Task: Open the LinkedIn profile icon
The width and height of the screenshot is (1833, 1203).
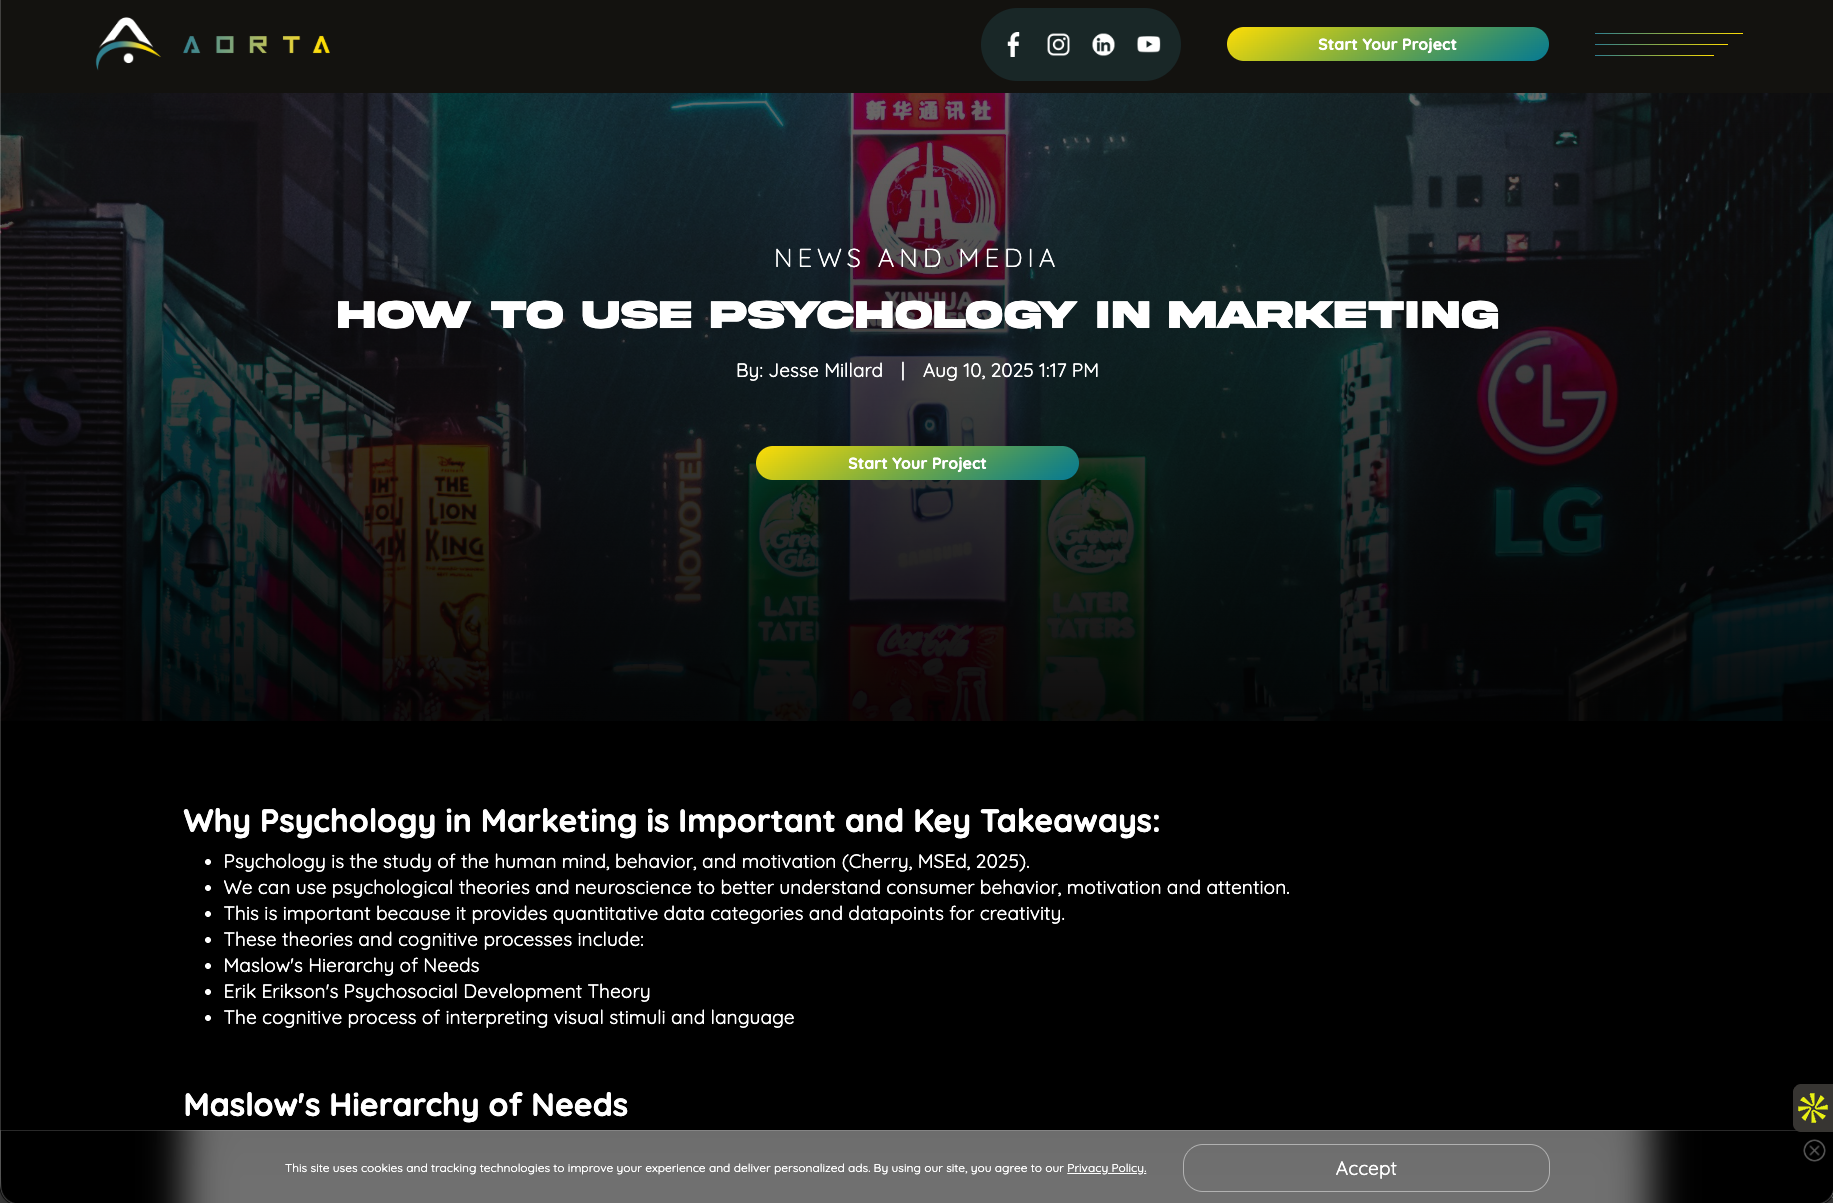Action: (1103, 44)
